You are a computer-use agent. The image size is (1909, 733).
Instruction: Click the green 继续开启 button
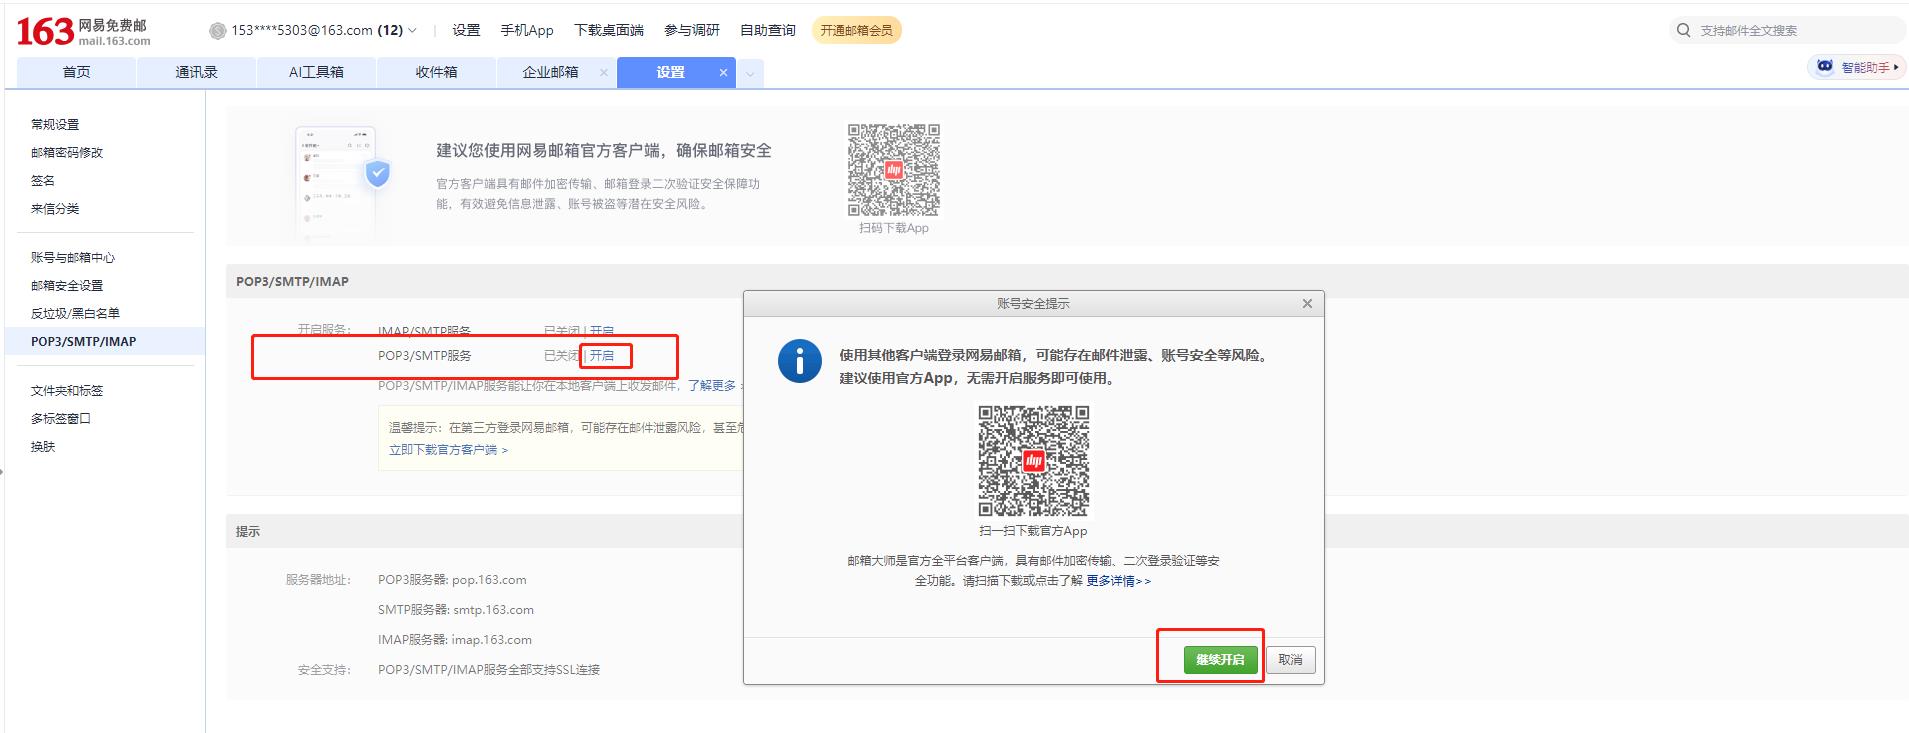pyautogui.click(x=1220, y=660)
